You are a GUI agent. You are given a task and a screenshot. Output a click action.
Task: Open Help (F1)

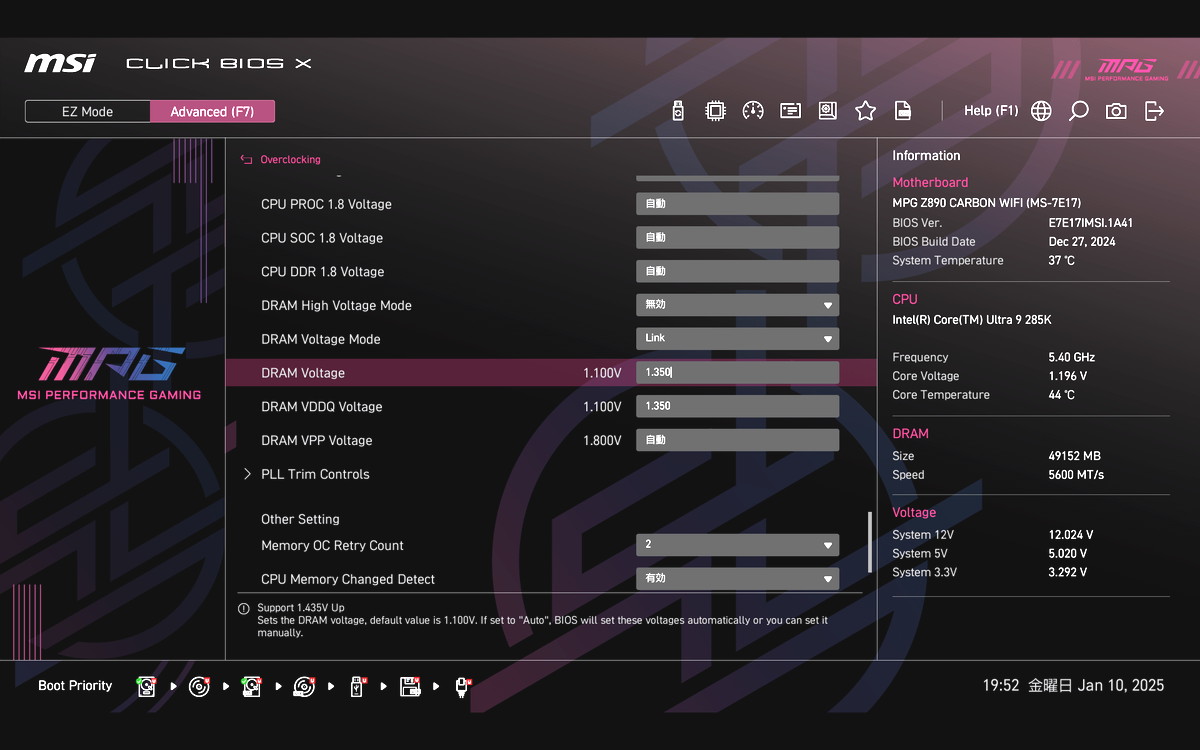pos(991,111)
